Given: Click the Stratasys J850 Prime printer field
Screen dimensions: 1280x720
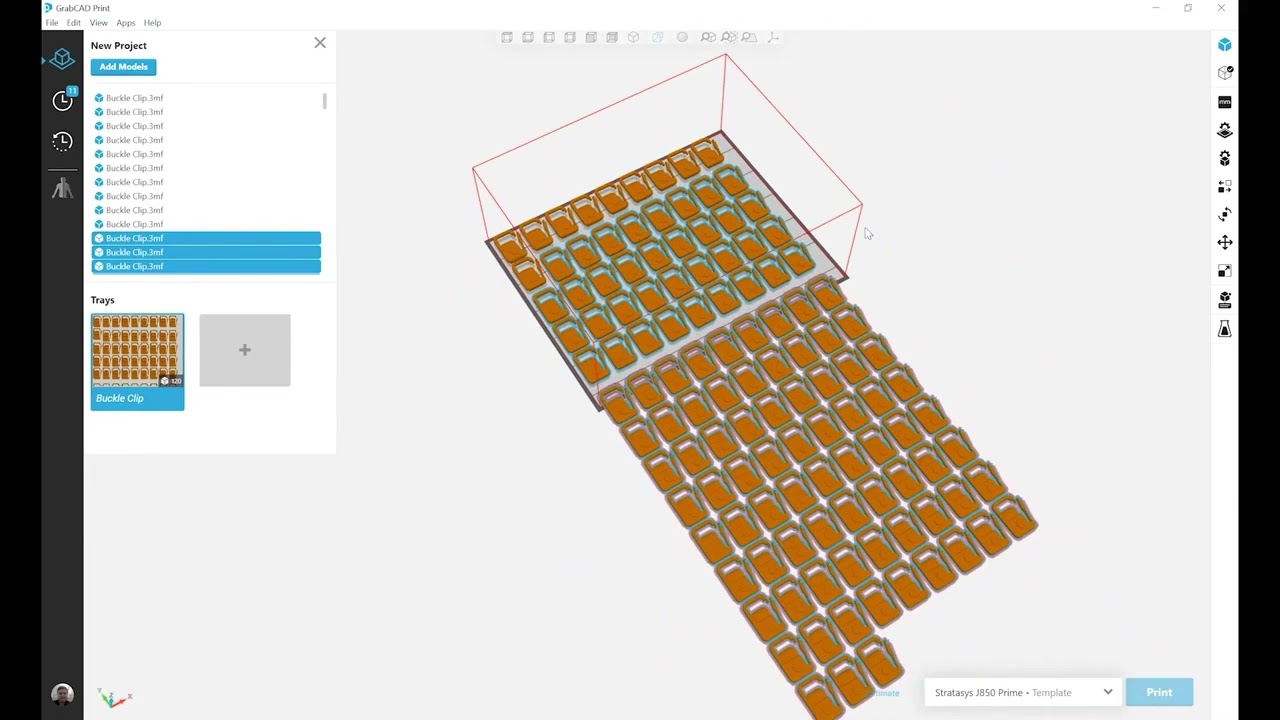Looking at the screenshot, I should pos(1022,692).
